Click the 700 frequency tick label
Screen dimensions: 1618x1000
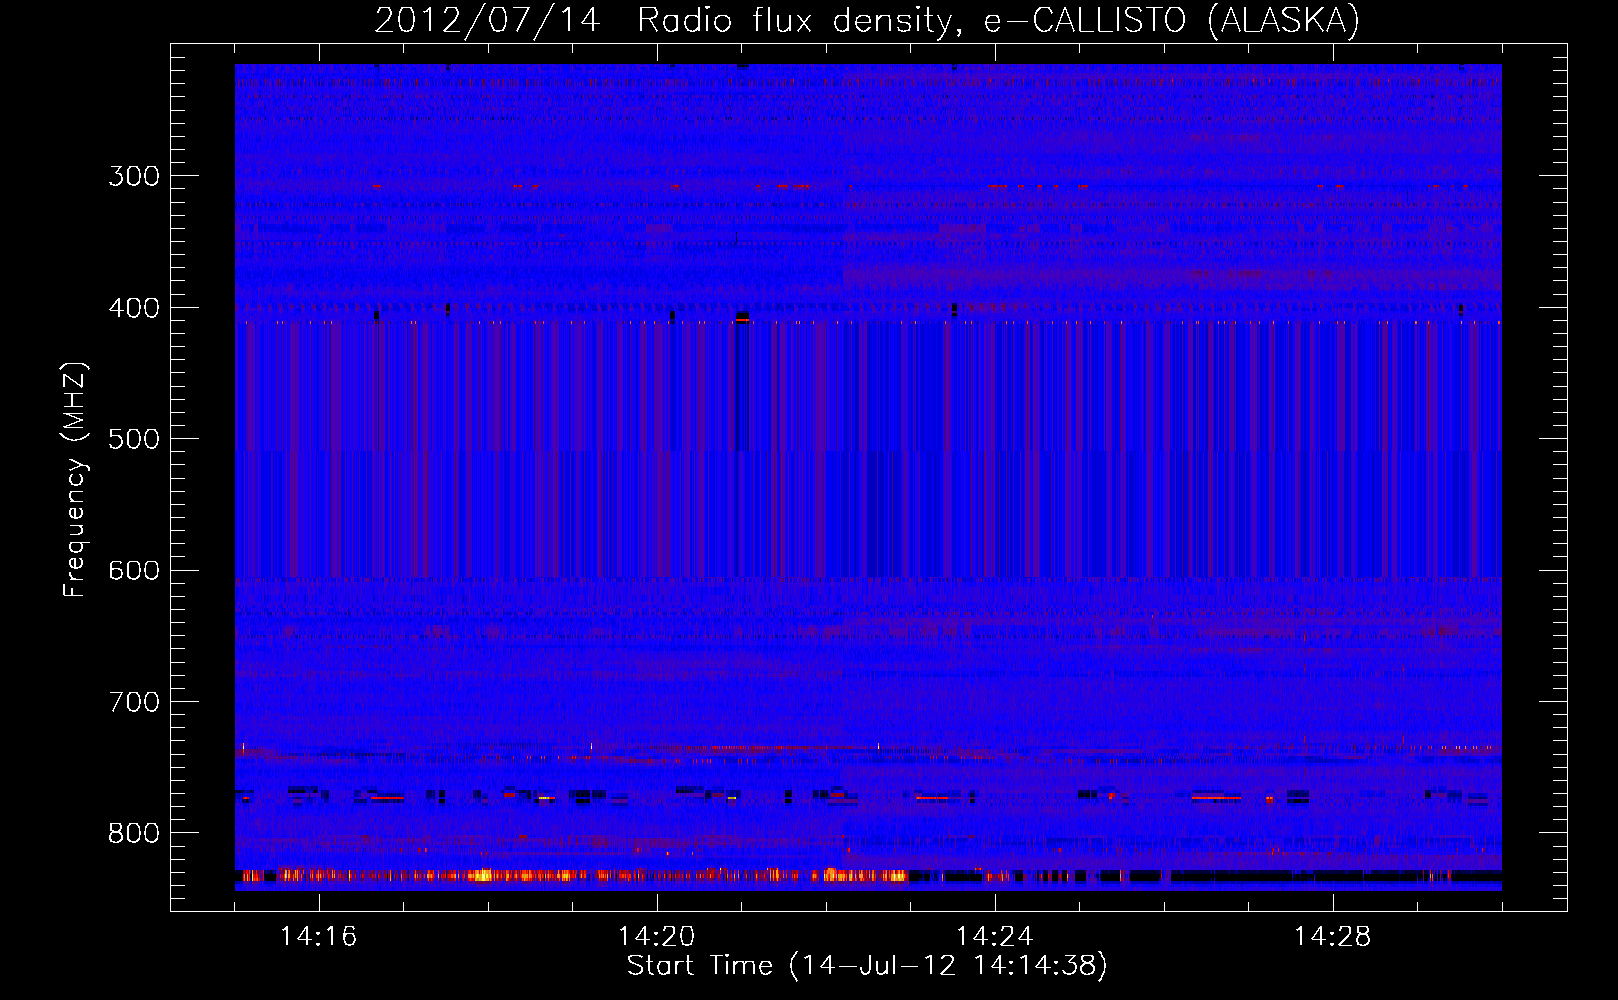pyautogui.click(x=134, y=702)
